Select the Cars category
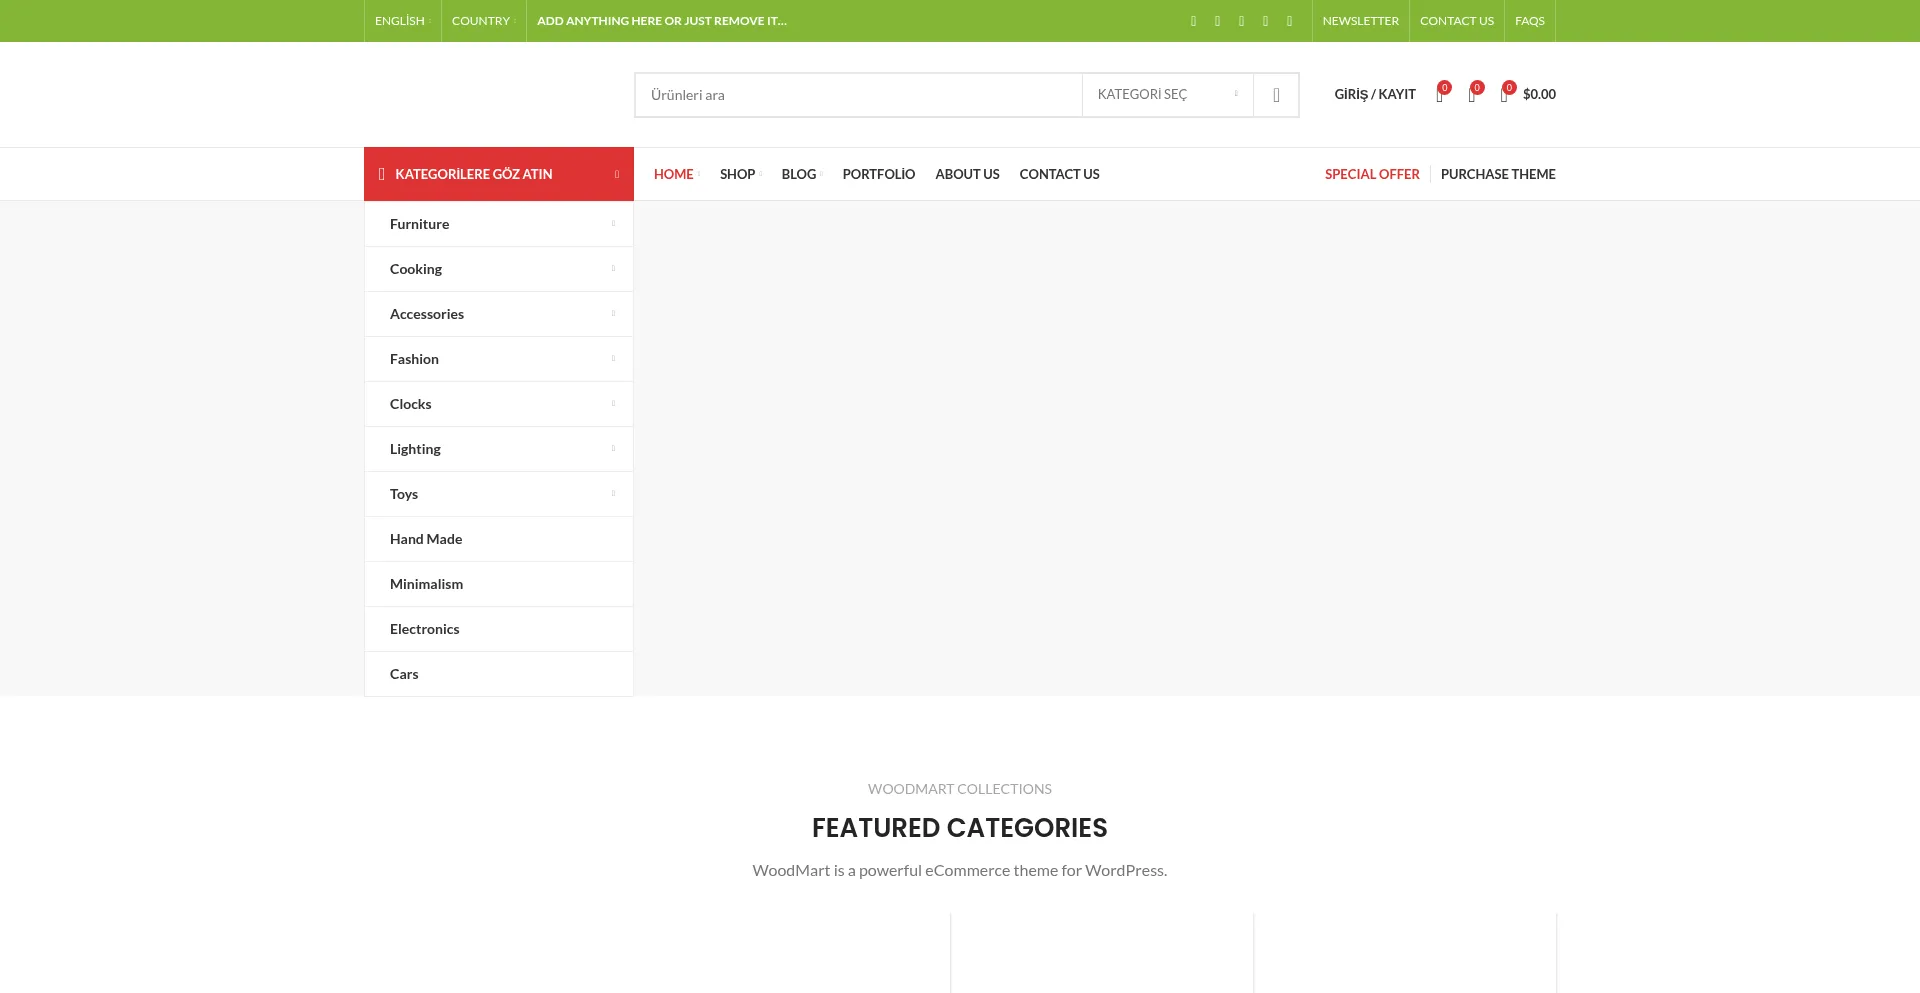1920x993 pixels. click(499, 674)
